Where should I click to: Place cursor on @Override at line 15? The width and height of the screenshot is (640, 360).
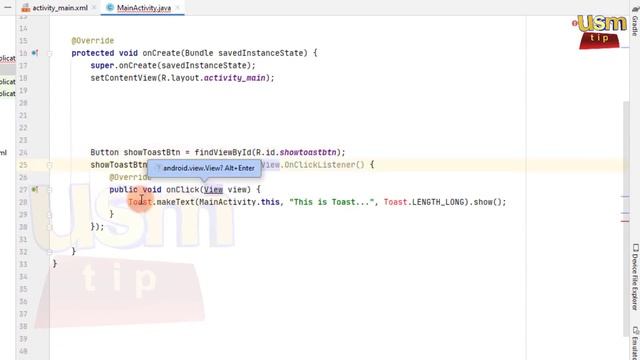[93, 41]
